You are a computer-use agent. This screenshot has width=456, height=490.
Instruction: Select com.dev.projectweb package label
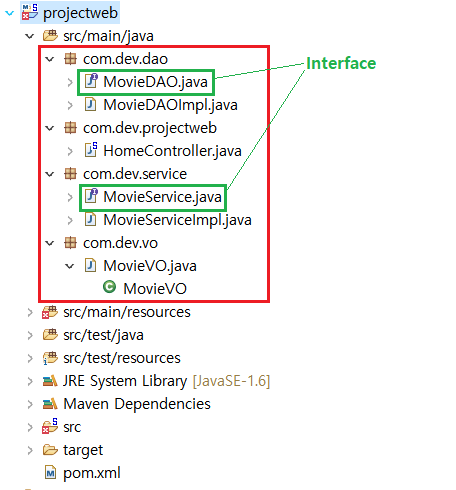[150, 128]
